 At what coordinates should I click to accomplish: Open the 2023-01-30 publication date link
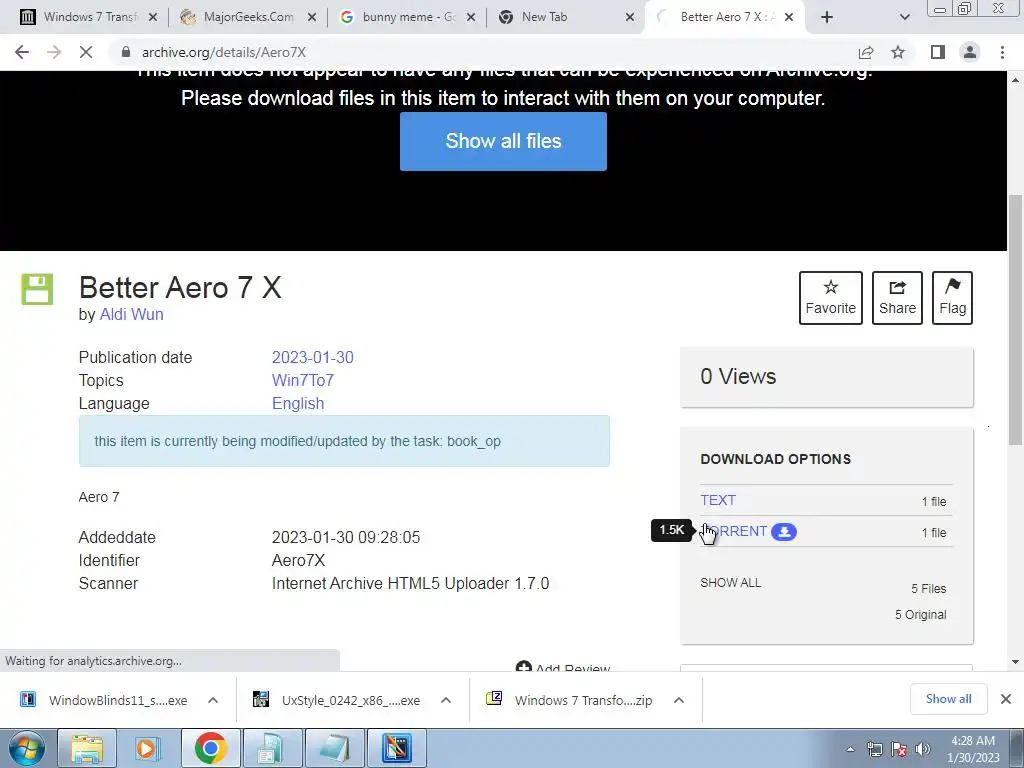click(312, 357)
